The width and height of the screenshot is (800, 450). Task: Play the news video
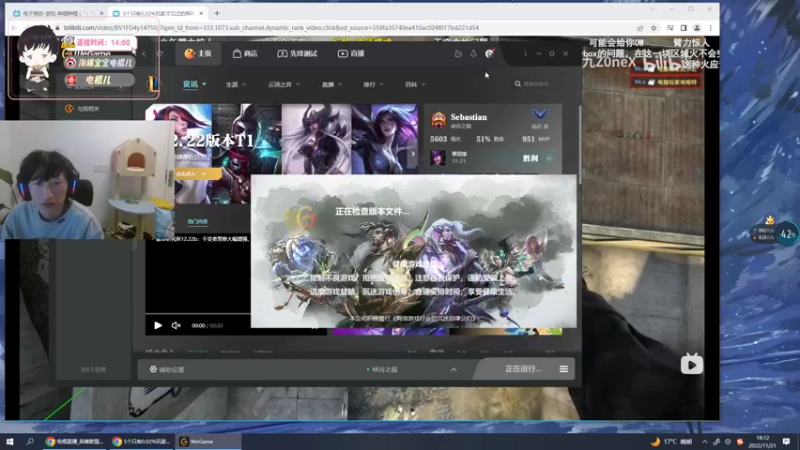click(158, 325)
